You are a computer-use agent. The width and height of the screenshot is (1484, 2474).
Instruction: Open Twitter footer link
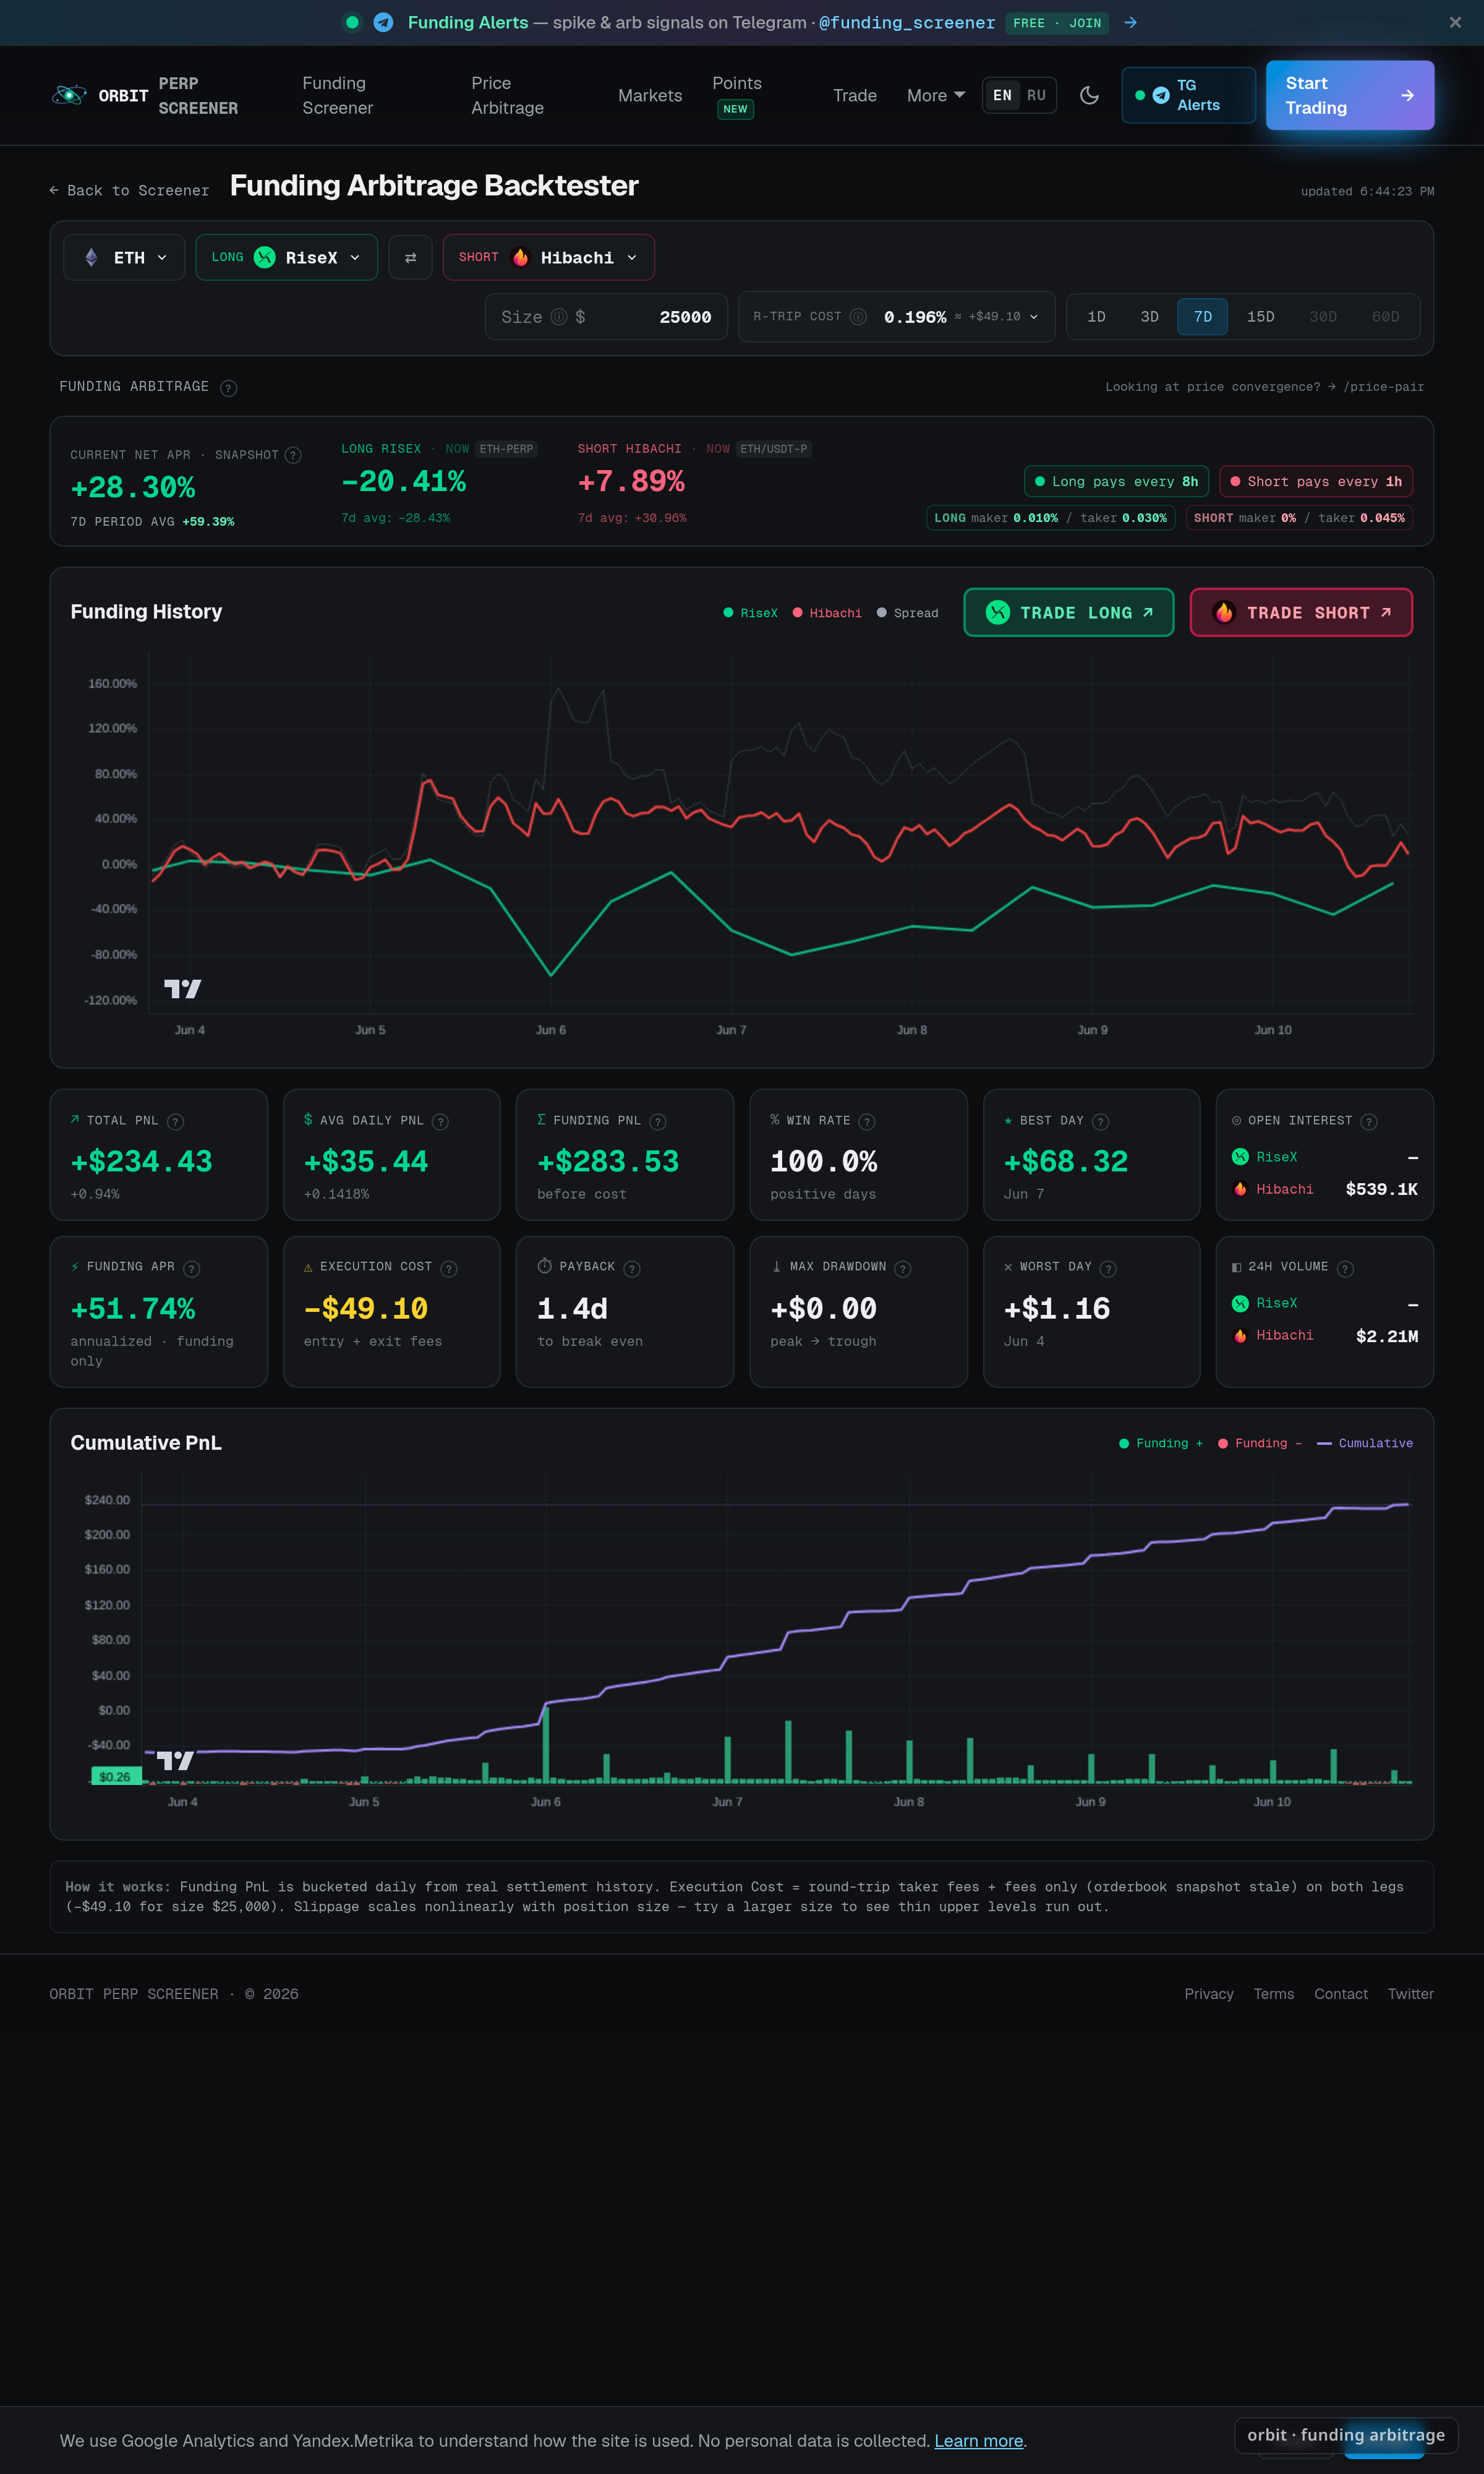pos(1410,1994)
